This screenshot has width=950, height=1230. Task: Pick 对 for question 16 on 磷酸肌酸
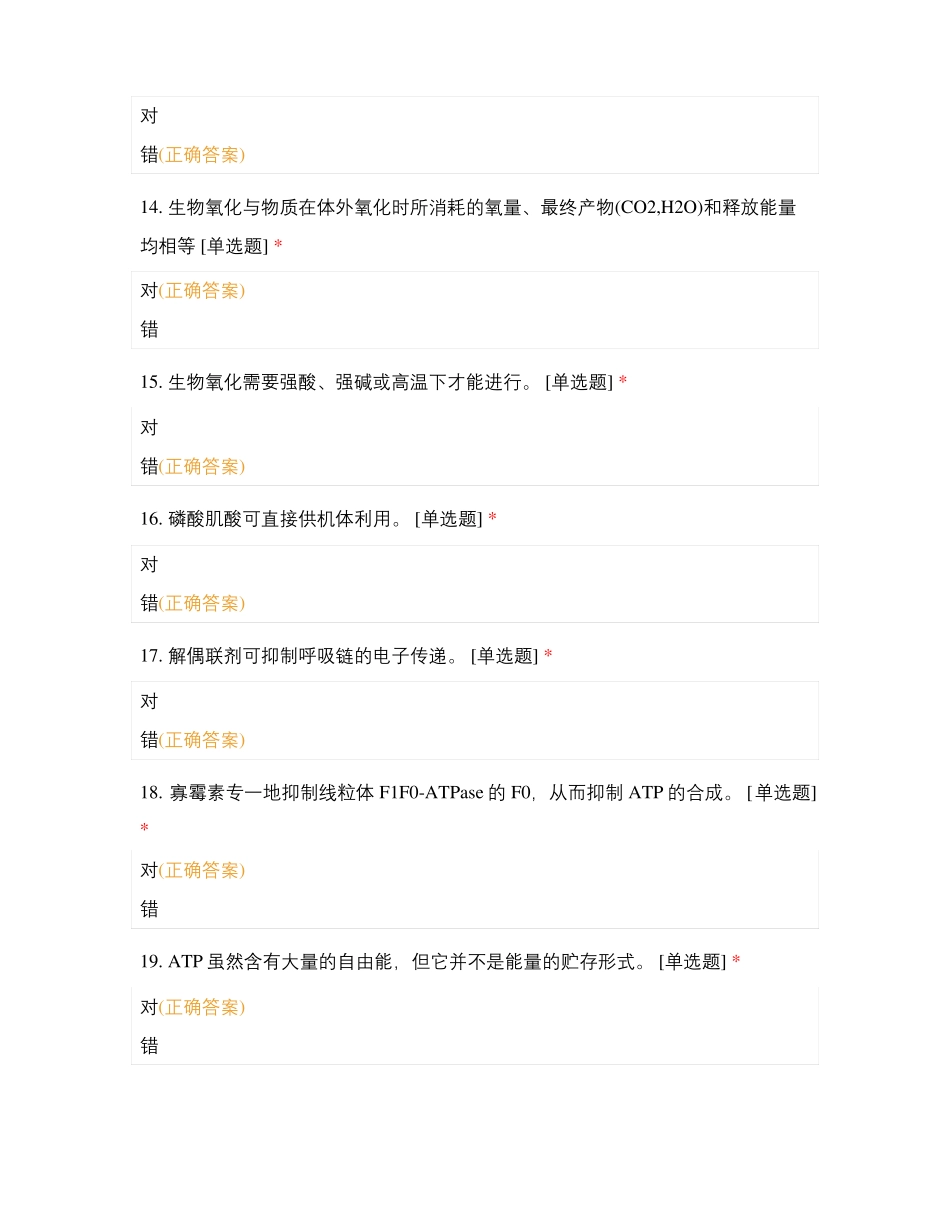pyautogui.click(x=150, y=564)
